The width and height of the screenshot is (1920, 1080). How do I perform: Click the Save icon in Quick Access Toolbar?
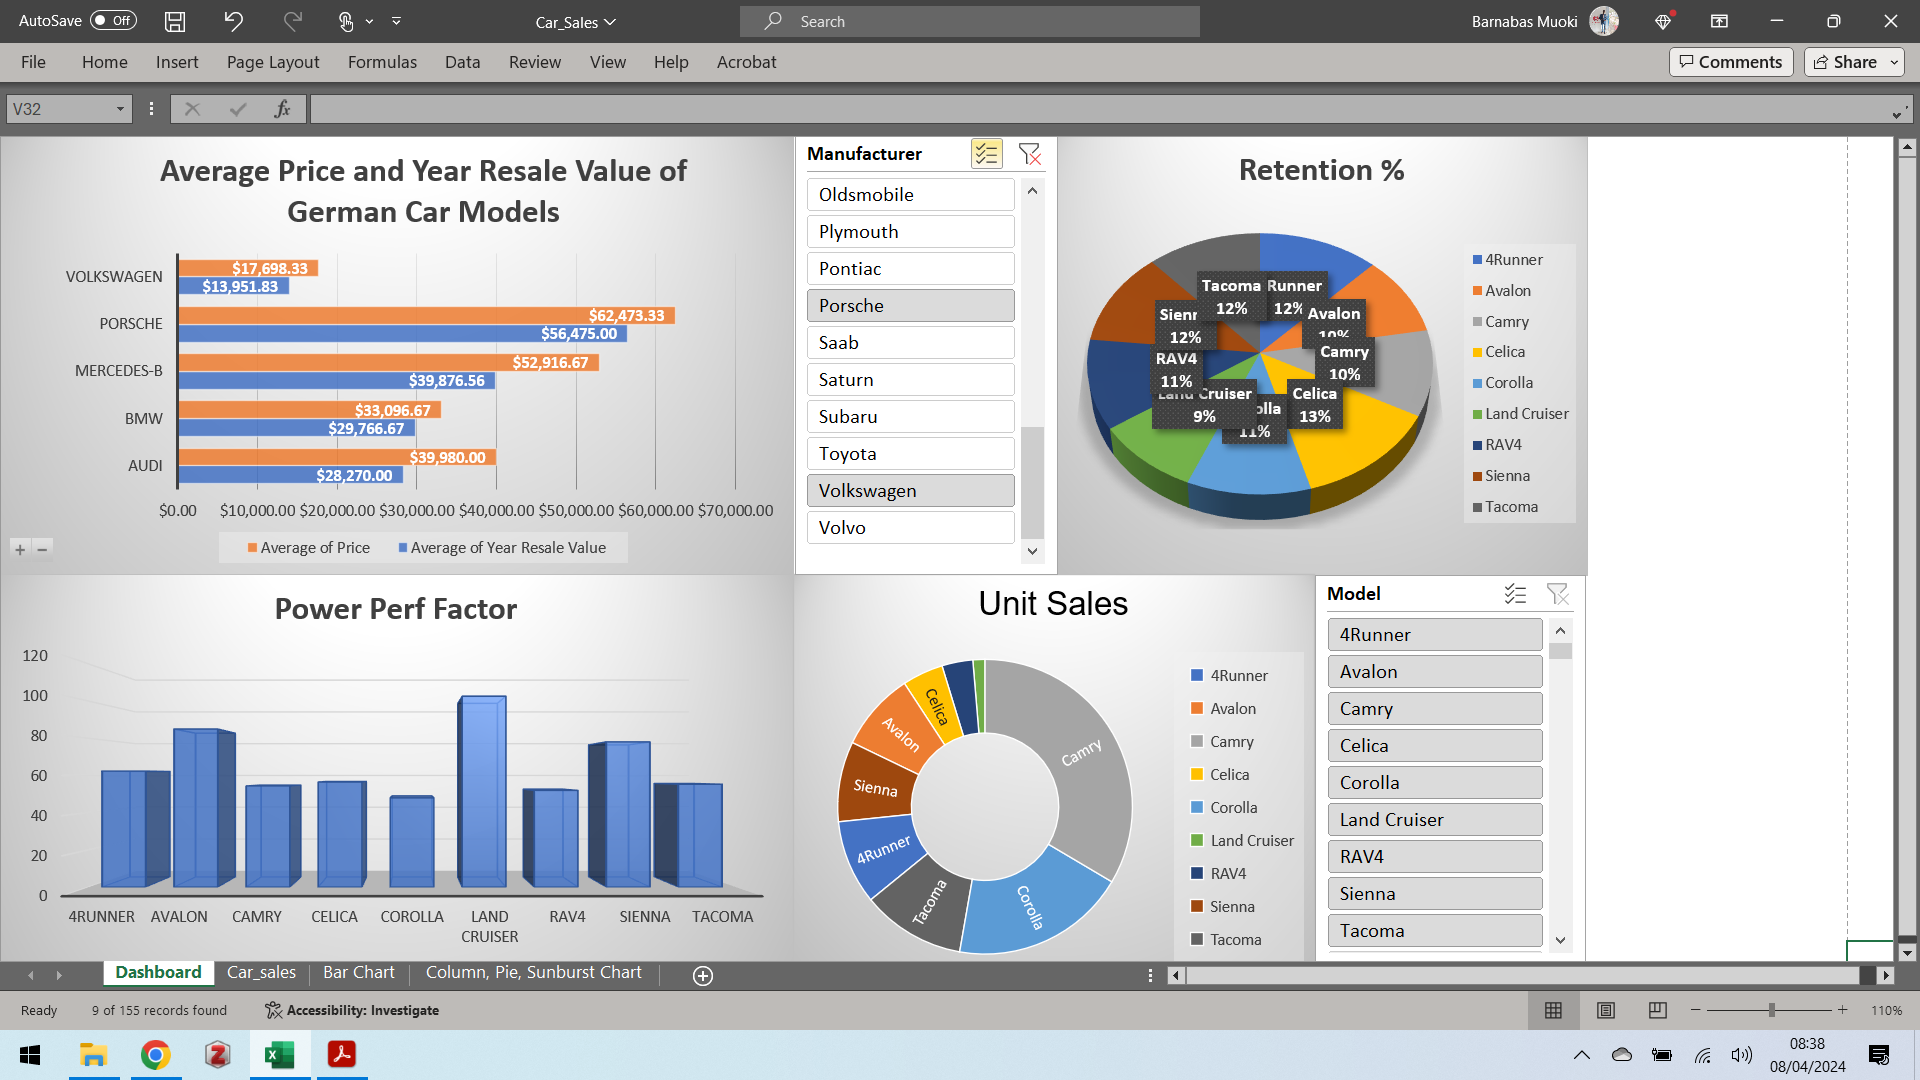[x=174, y=21]
